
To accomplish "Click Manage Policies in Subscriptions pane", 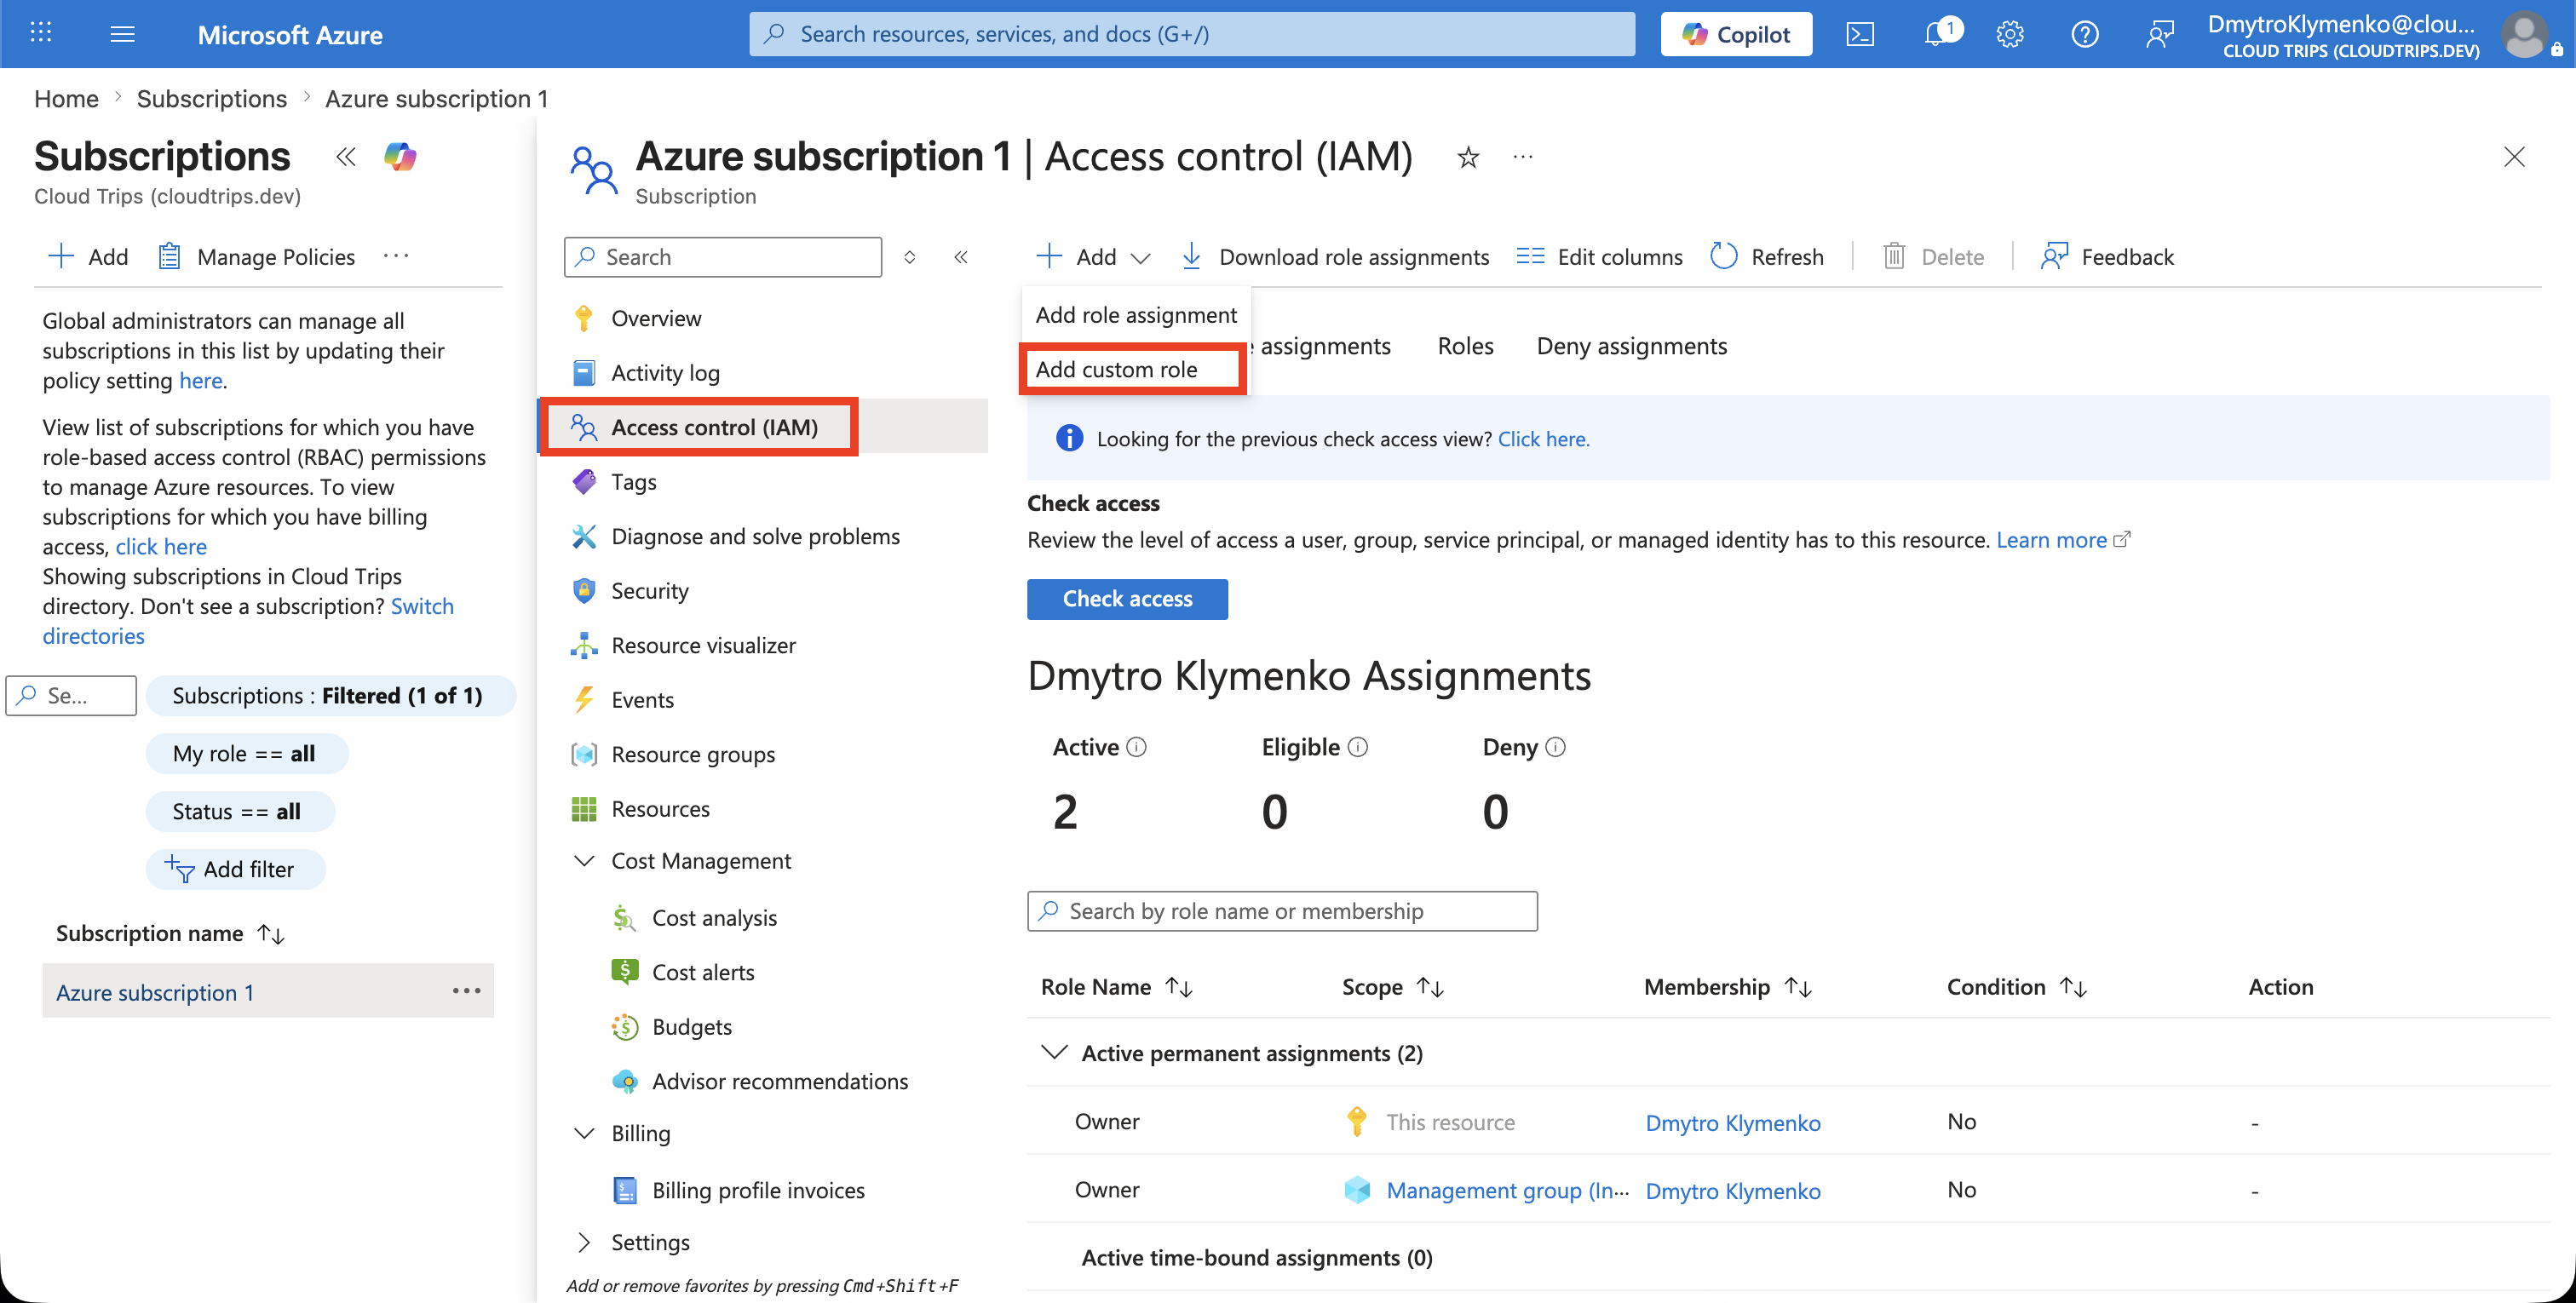I will (256, 257).
